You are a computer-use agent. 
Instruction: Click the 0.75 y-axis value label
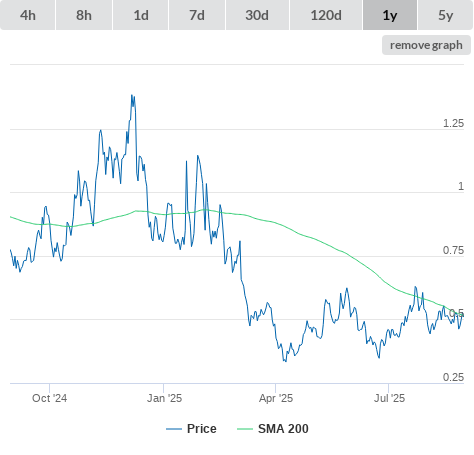453,250
